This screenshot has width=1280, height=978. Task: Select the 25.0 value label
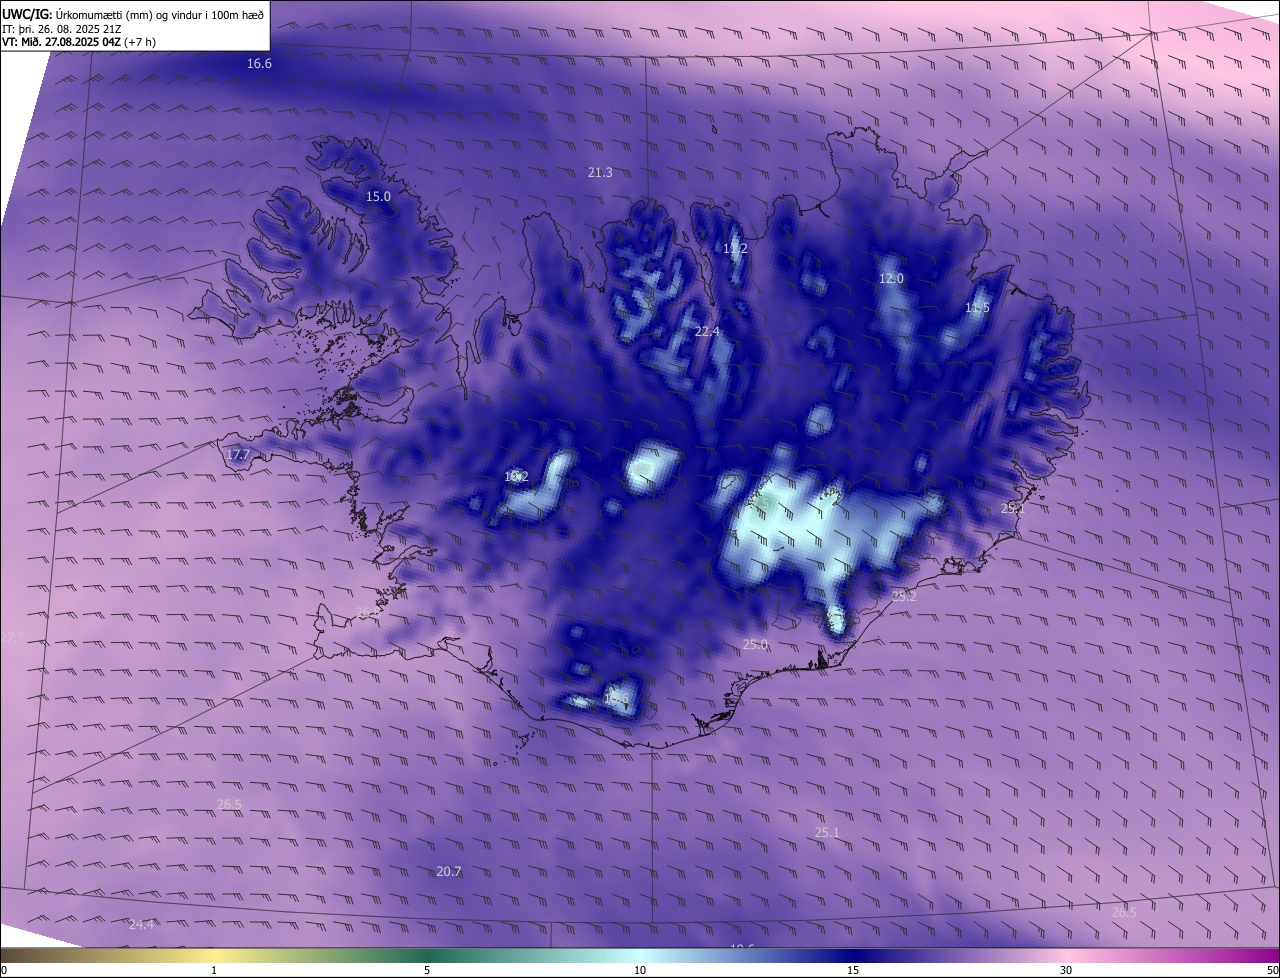coord(755,645)
